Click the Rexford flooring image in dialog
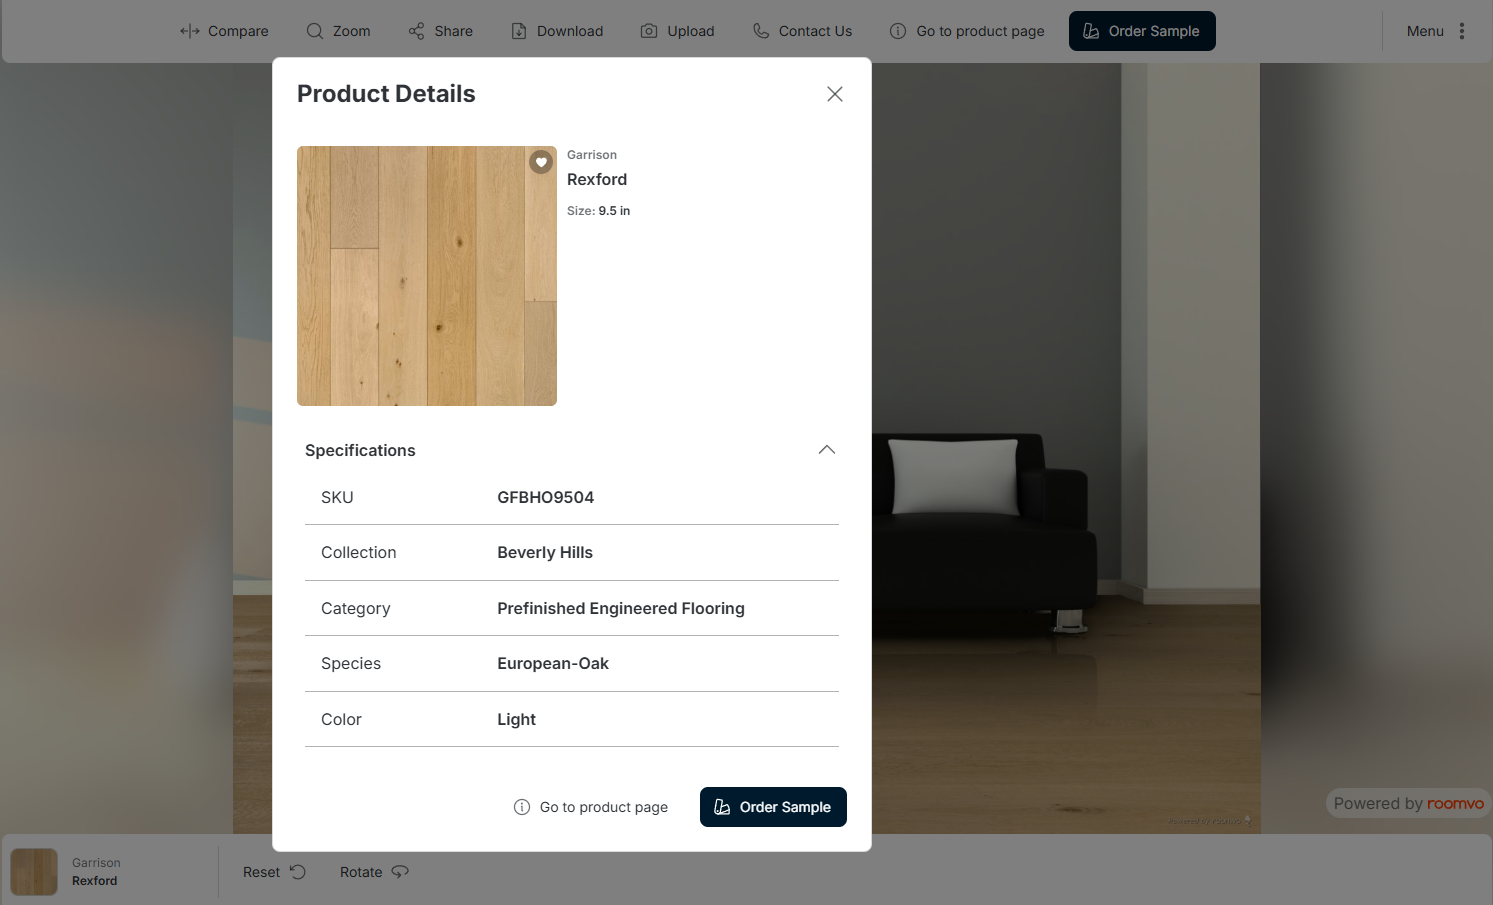The height and width of the screenshot is (905, 1493). click(x=427, y=276)
